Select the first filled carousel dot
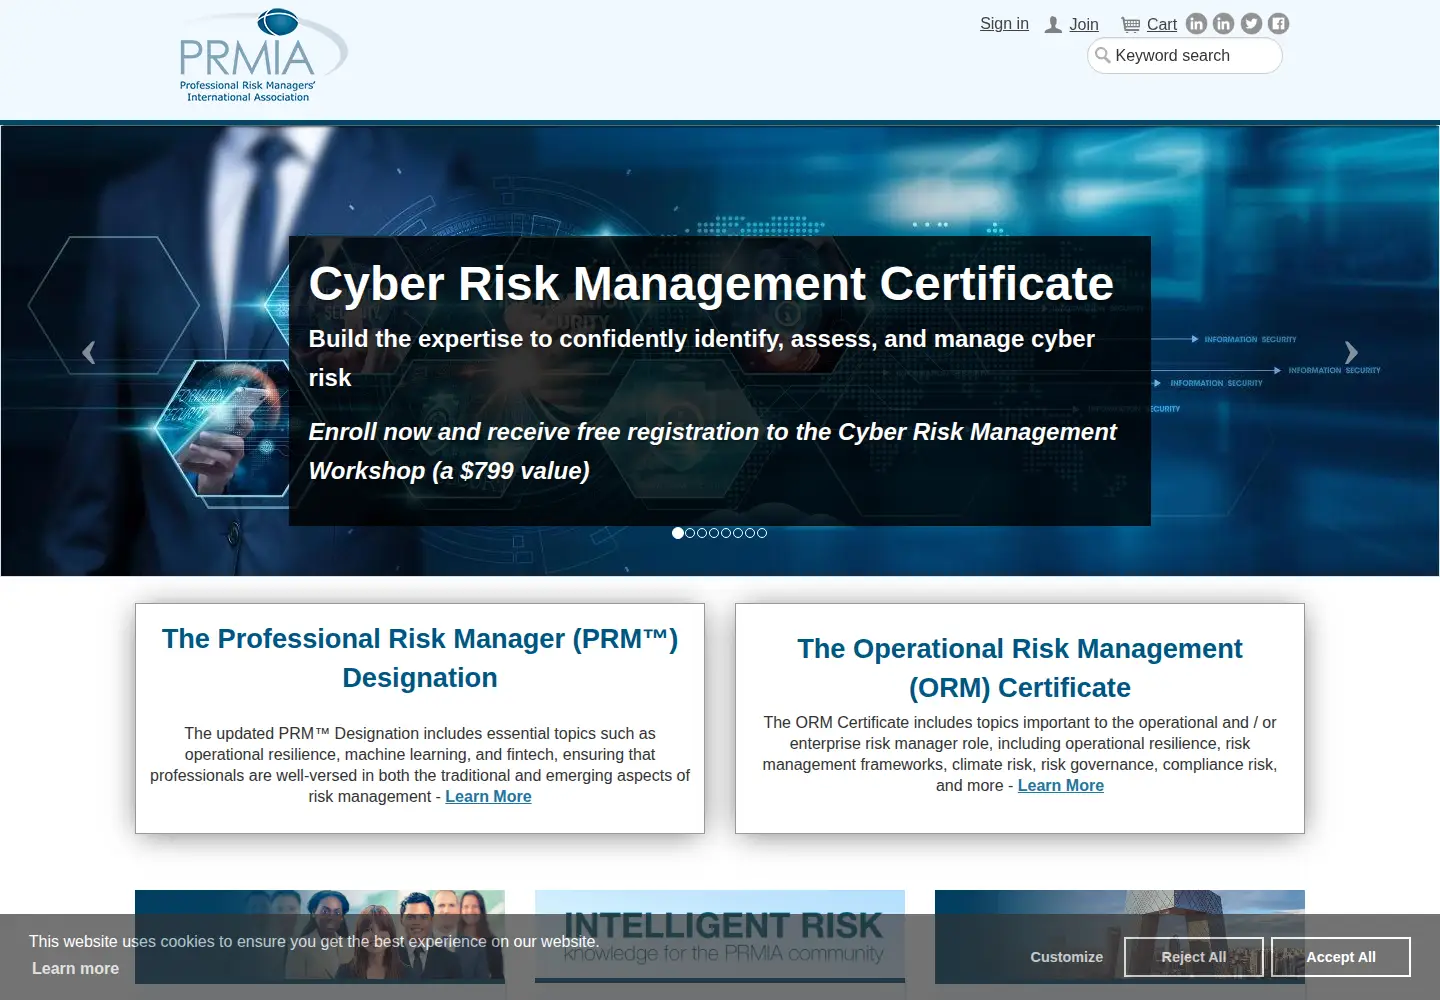Viewport: 1440px width, 1000px height. coord(678,533)
